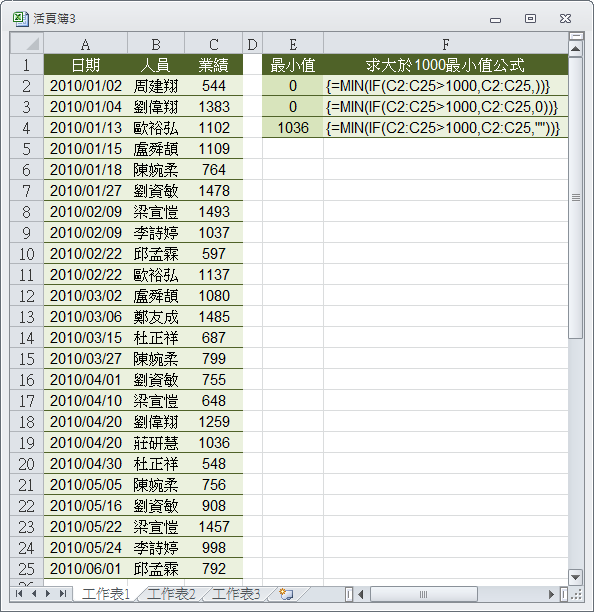
Task: Select column D header
Action: 253,44
